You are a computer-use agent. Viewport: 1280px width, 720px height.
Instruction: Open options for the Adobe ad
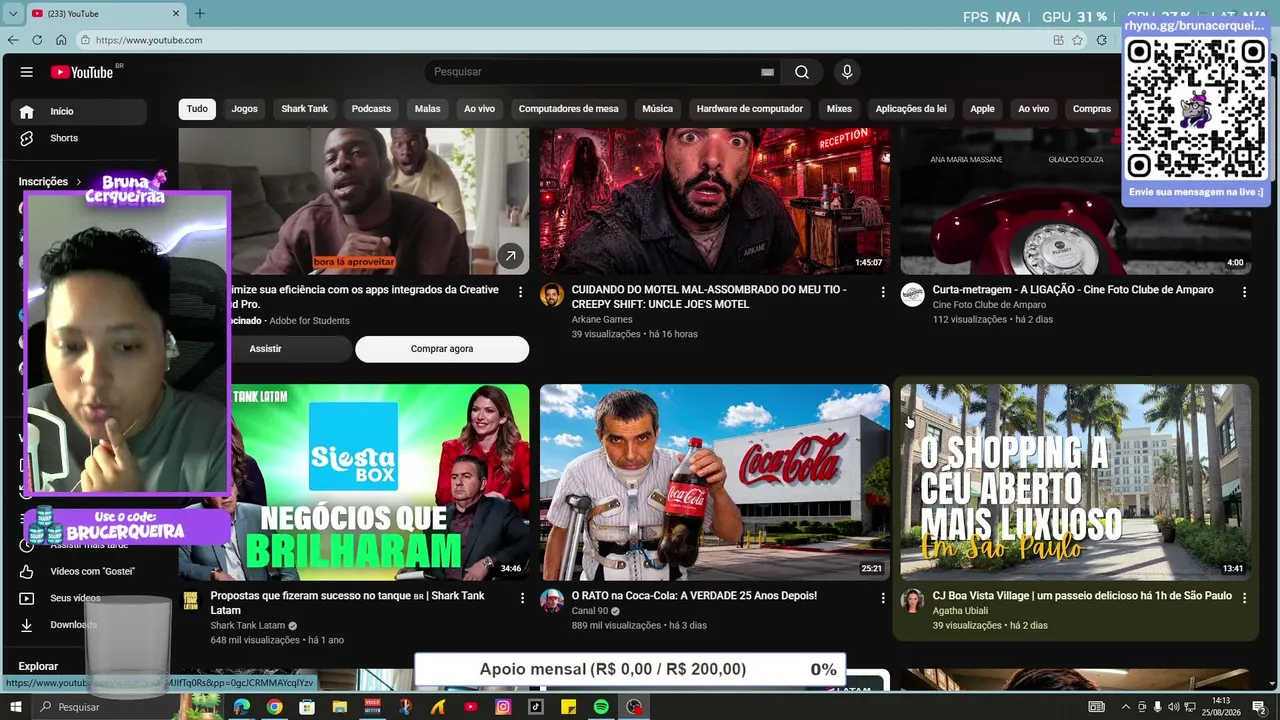pos(520,292)
